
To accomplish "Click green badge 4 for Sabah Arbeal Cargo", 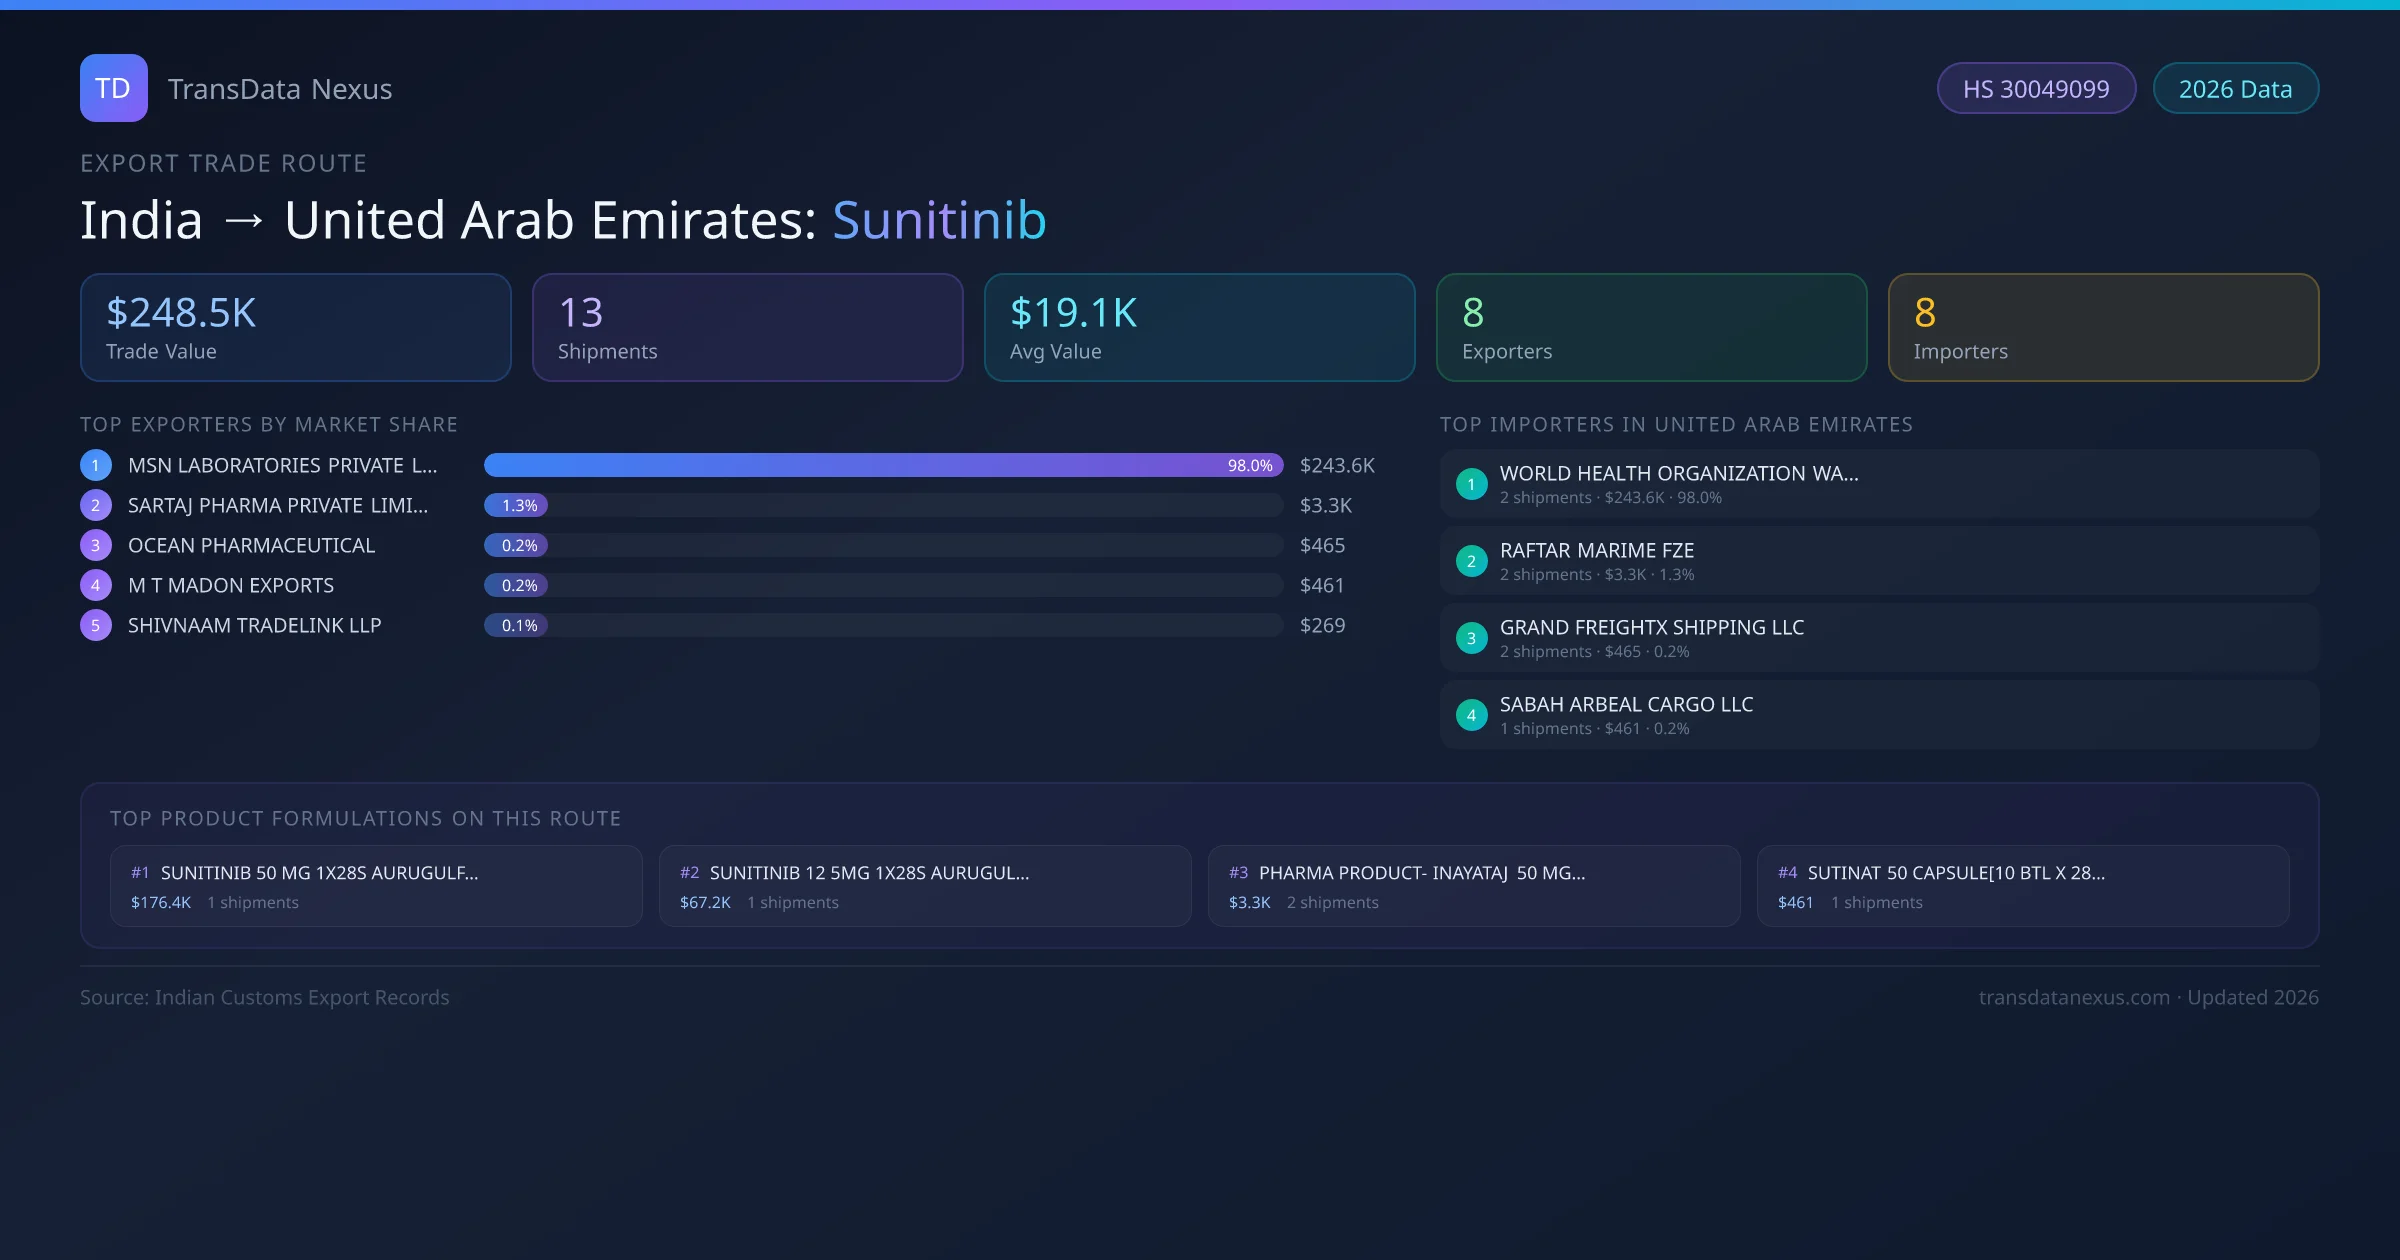I will [x=1471, y=715].
